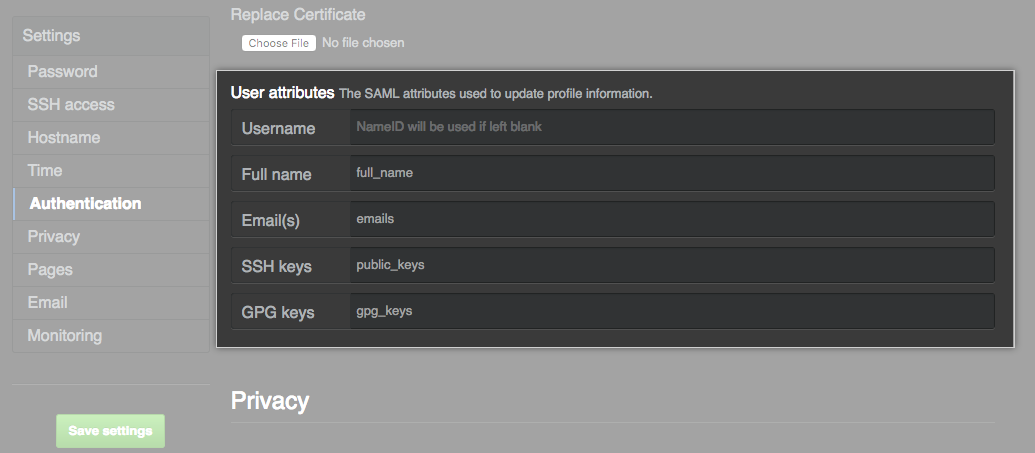
Task: Click the Email item in the sidebar
Action: [x=48, y=303]
